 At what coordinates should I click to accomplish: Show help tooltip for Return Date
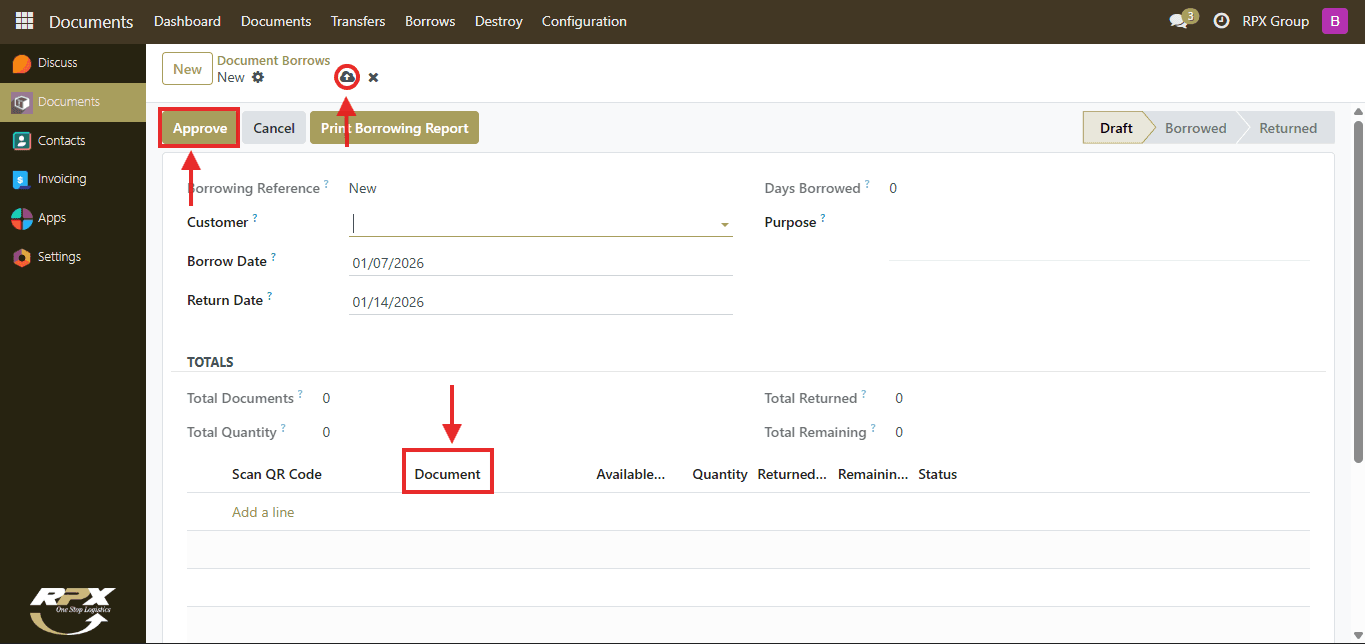[270, 296]
